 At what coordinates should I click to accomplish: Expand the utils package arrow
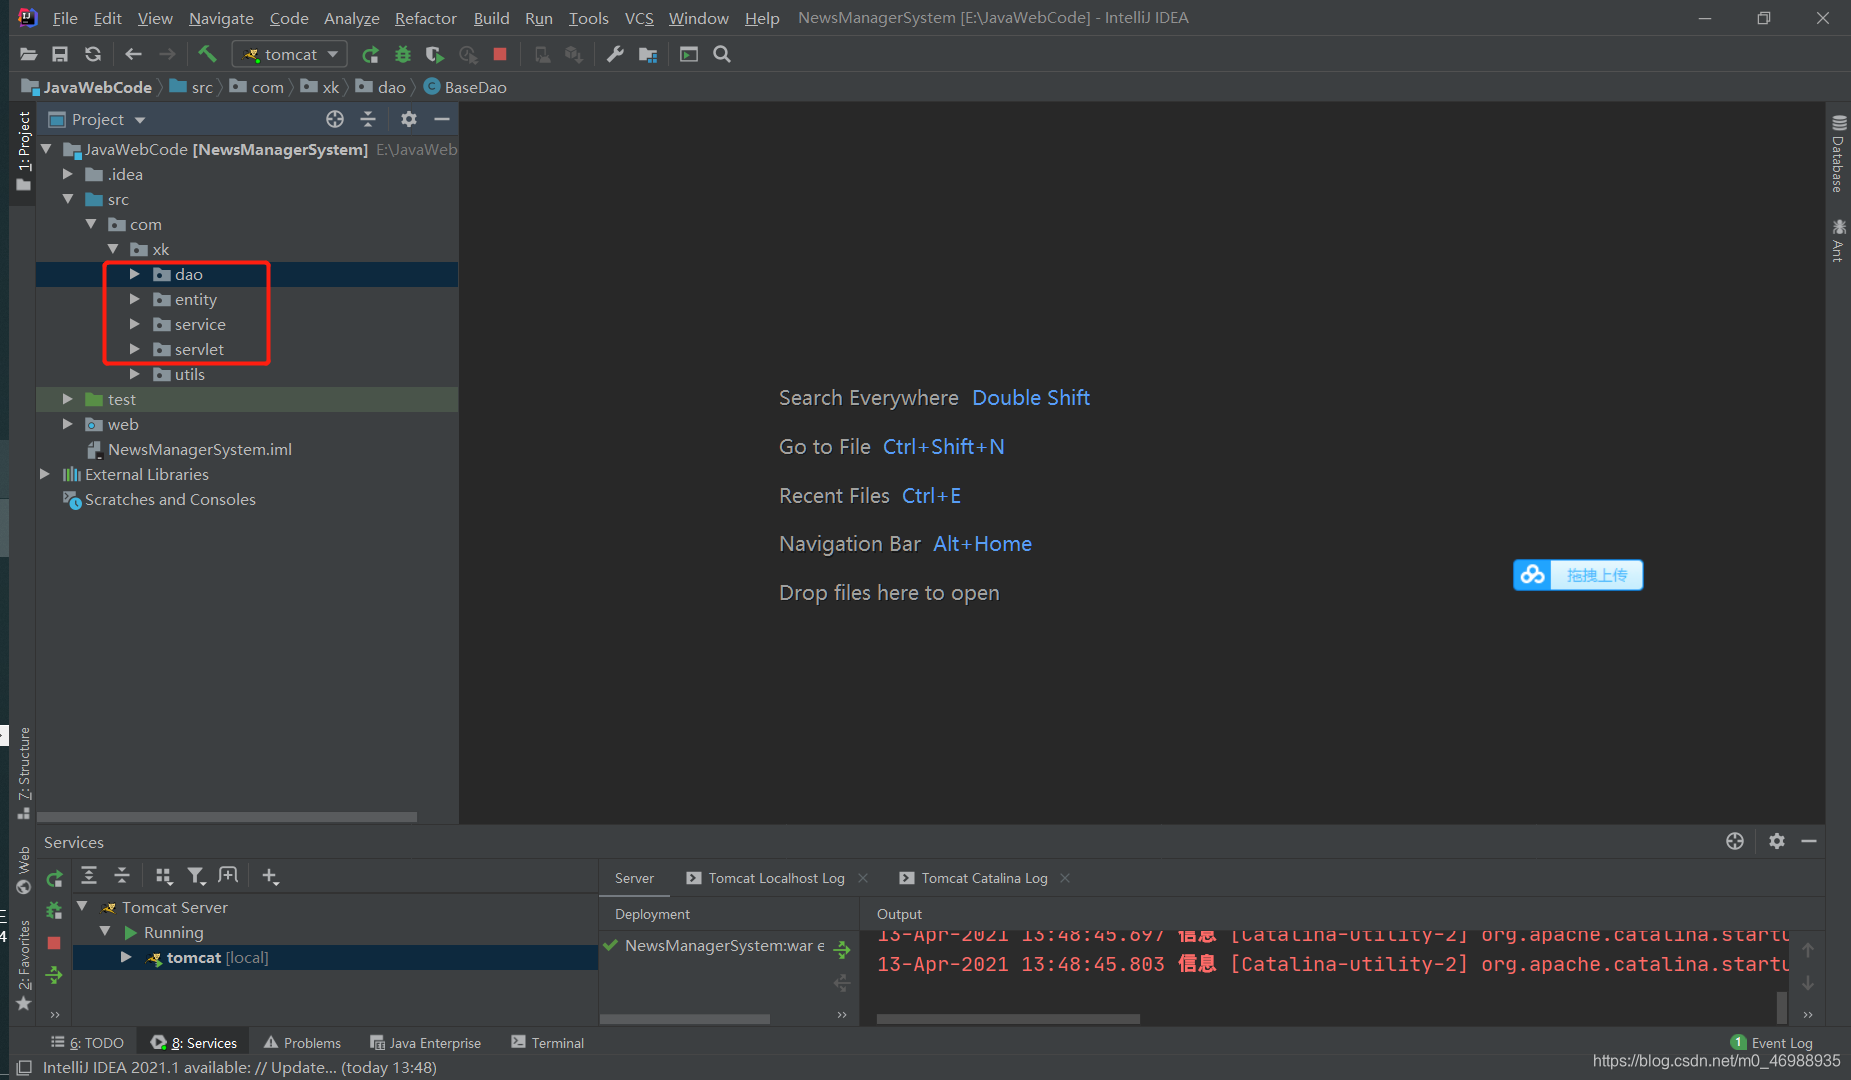pos(135,374)
